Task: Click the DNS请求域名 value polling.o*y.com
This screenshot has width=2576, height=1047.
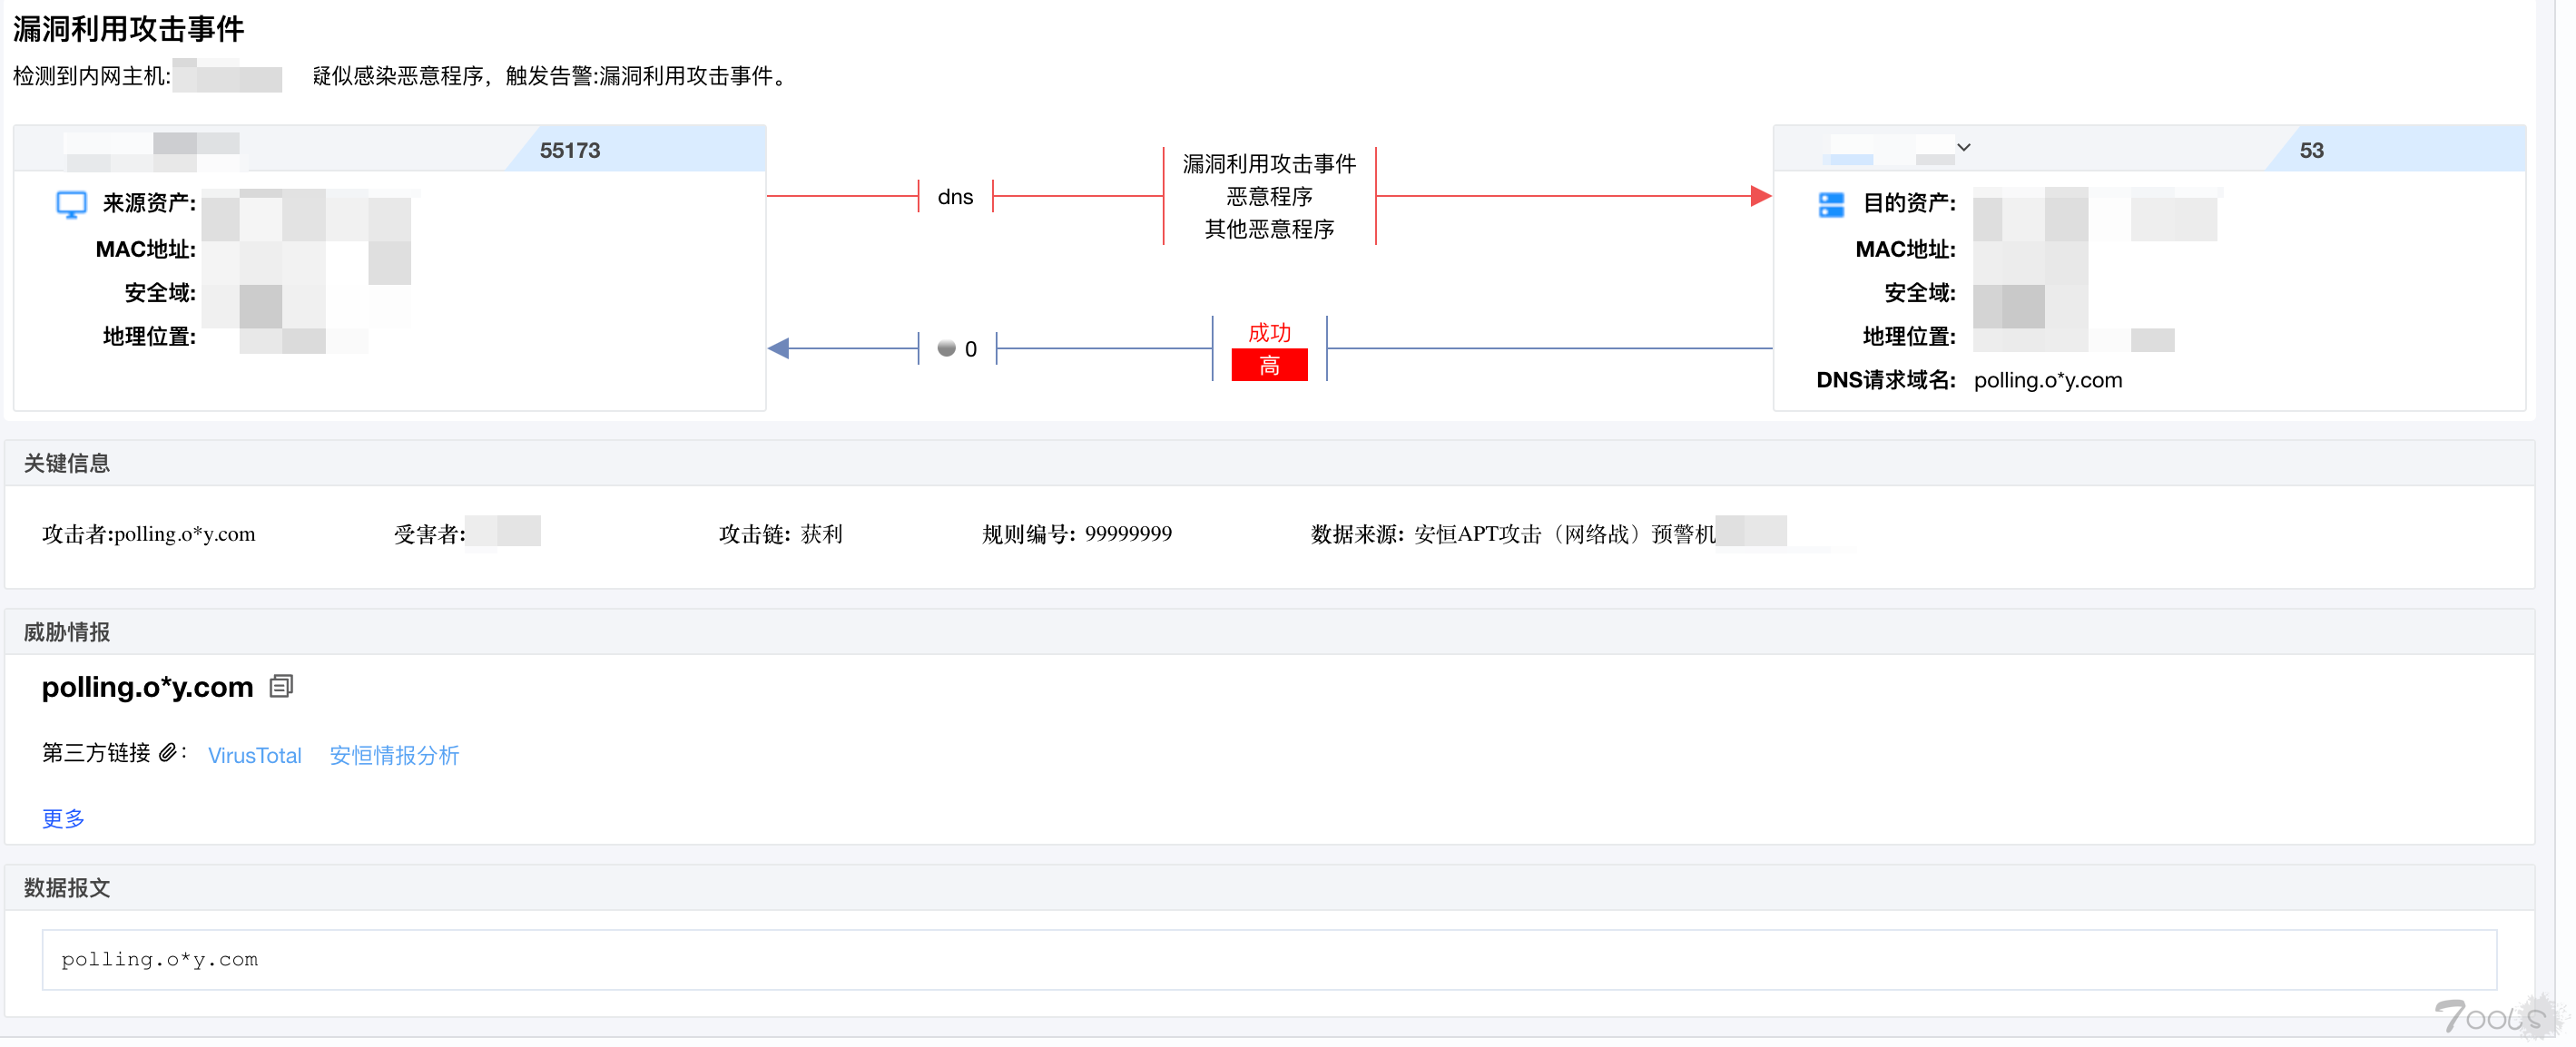Action: [2047, 380]
